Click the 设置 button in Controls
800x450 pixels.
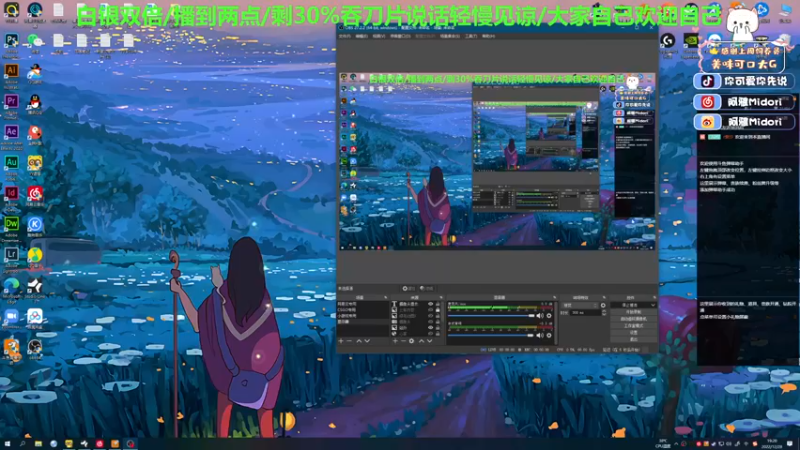tap(633, 333)
